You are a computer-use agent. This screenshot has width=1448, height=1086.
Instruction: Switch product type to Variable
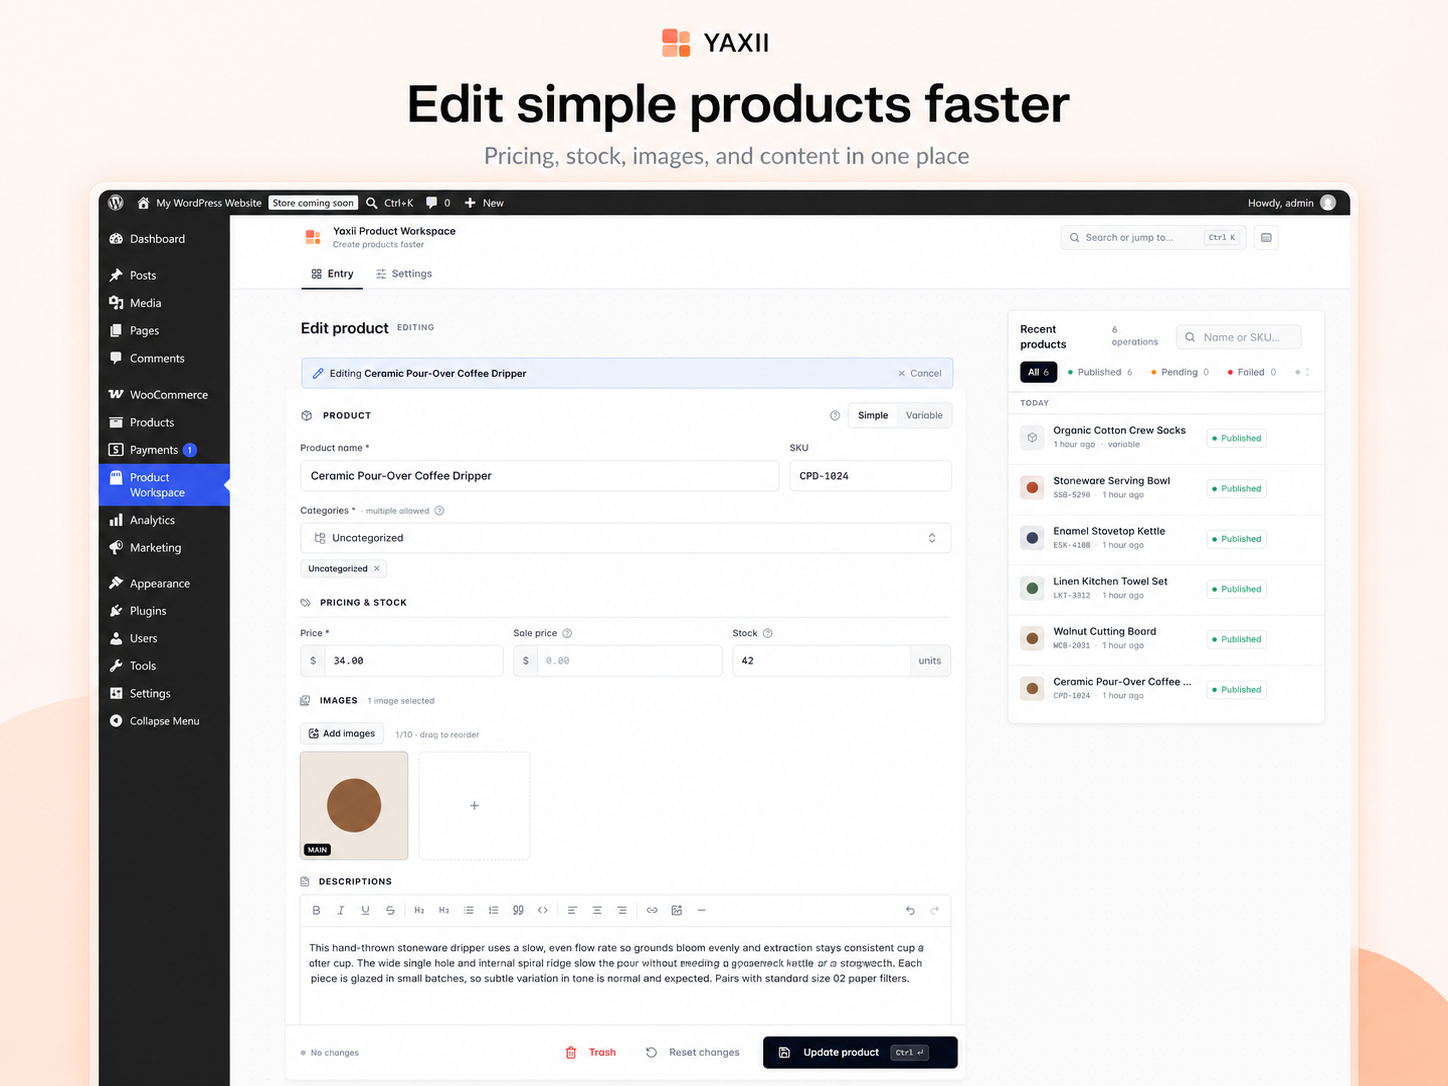tap(924, 415)
